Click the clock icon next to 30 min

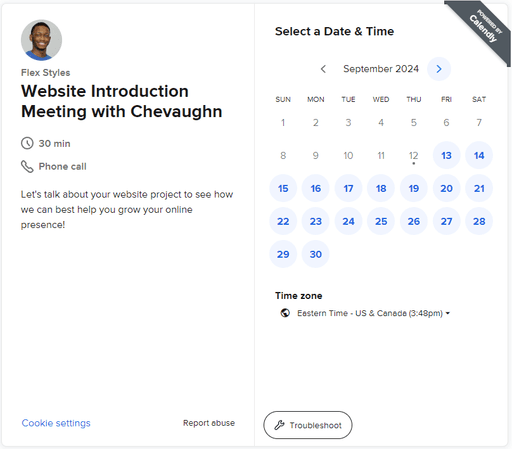coord(27,143)
